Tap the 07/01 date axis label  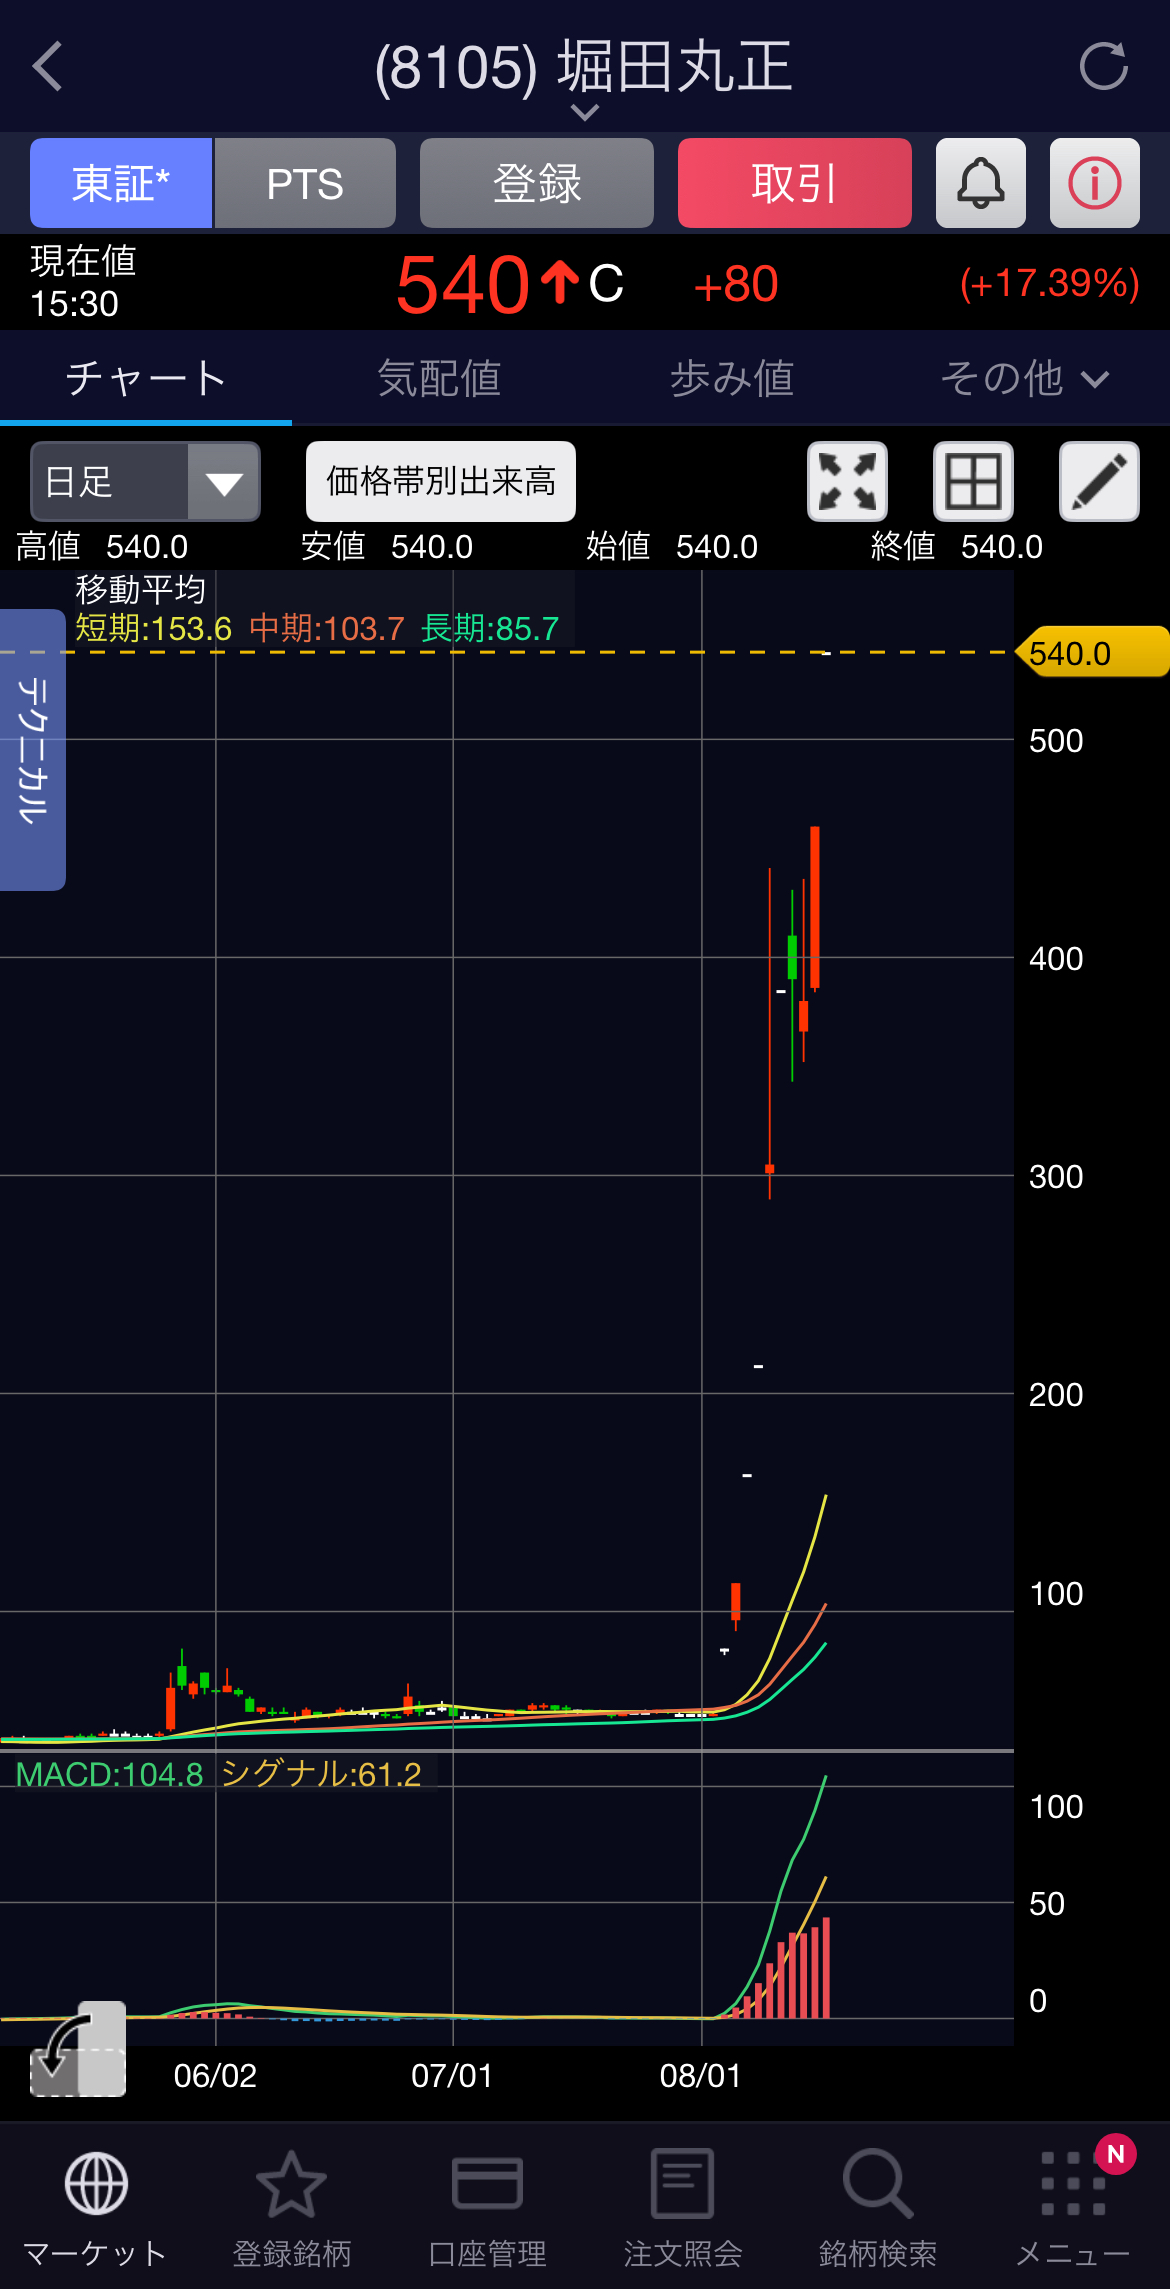click(x=452, y=2076)
